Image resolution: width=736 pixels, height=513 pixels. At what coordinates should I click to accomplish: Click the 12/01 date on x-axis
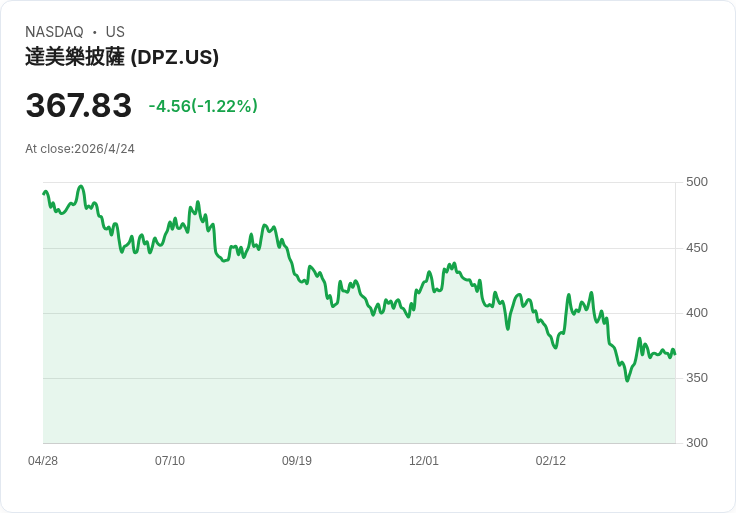(424, 461)
